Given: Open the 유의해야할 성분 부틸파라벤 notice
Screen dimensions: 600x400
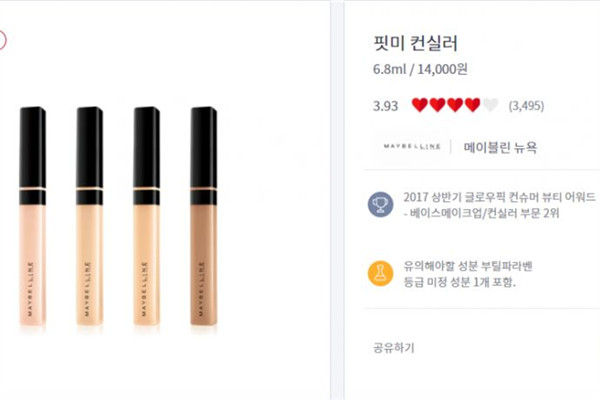Looking at the screenshot, I should click(468, 274).
